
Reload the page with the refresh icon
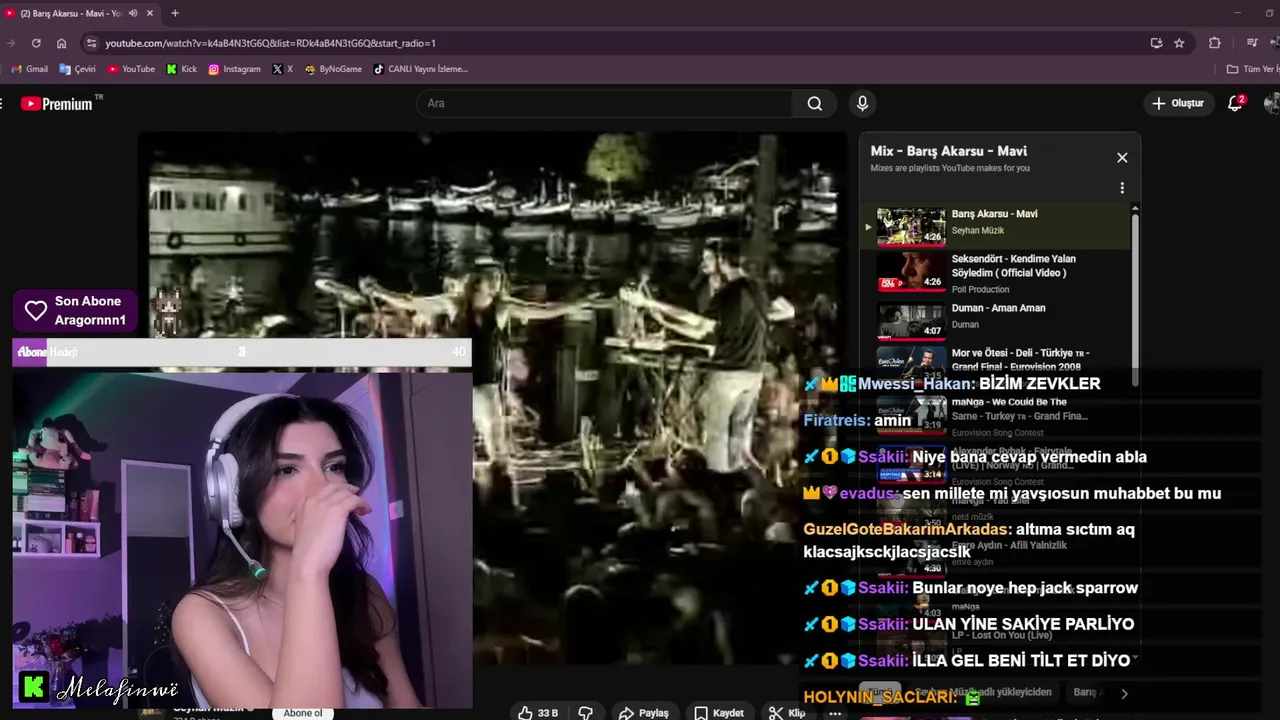click(x=36, y=43)
